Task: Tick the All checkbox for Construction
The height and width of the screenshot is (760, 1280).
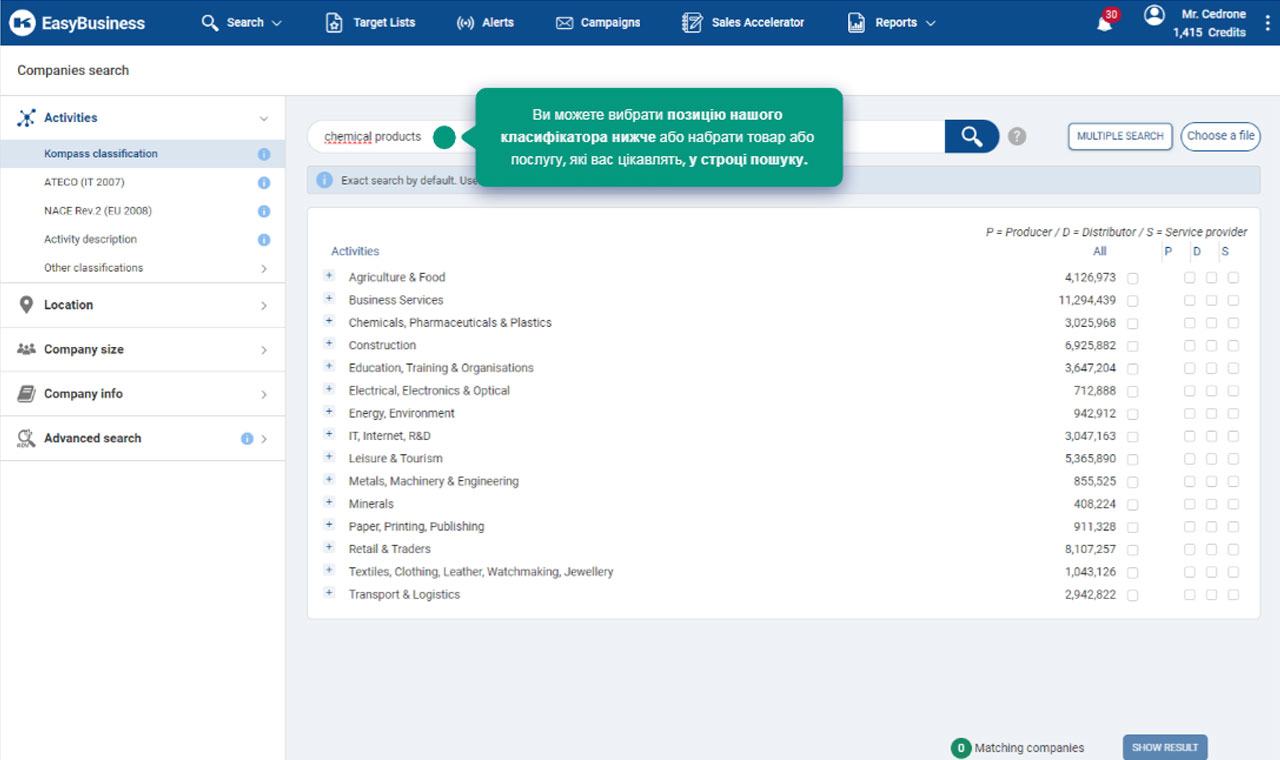Action: [x=1132, y=346]
